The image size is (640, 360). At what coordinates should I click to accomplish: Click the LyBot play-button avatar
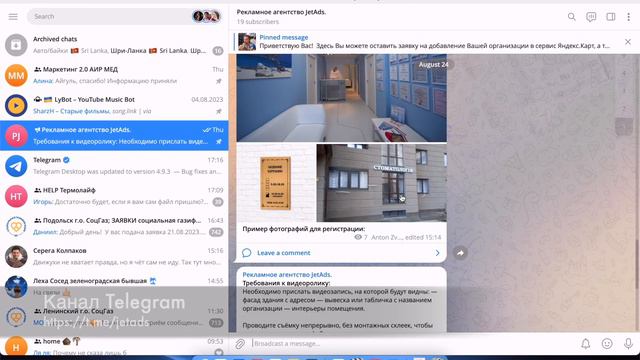[x=16, y=106]
